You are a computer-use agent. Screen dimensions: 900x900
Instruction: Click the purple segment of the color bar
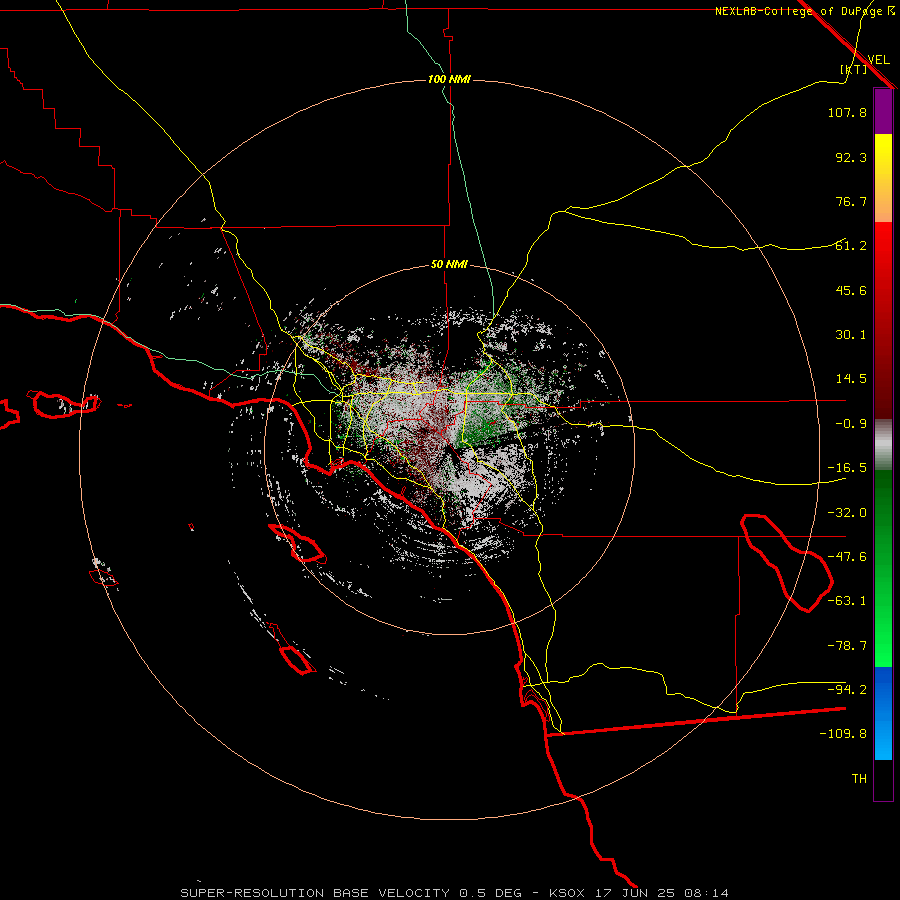(x=883, y=112)
